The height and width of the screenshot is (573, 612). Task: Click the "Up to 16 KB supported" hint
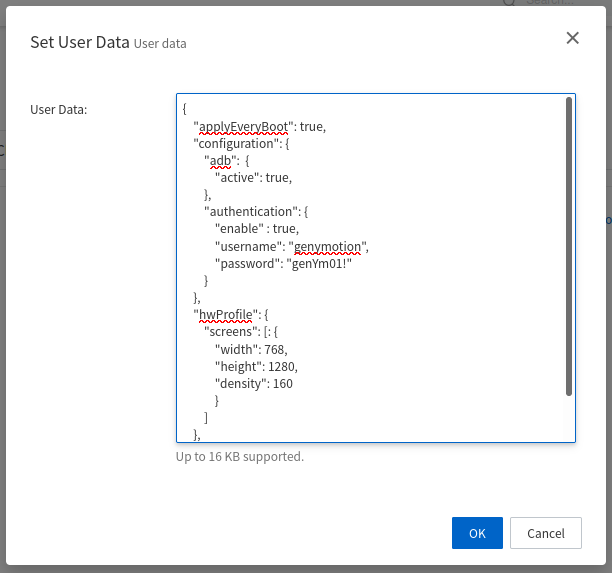pyautogui.click(x=240, y=457)
